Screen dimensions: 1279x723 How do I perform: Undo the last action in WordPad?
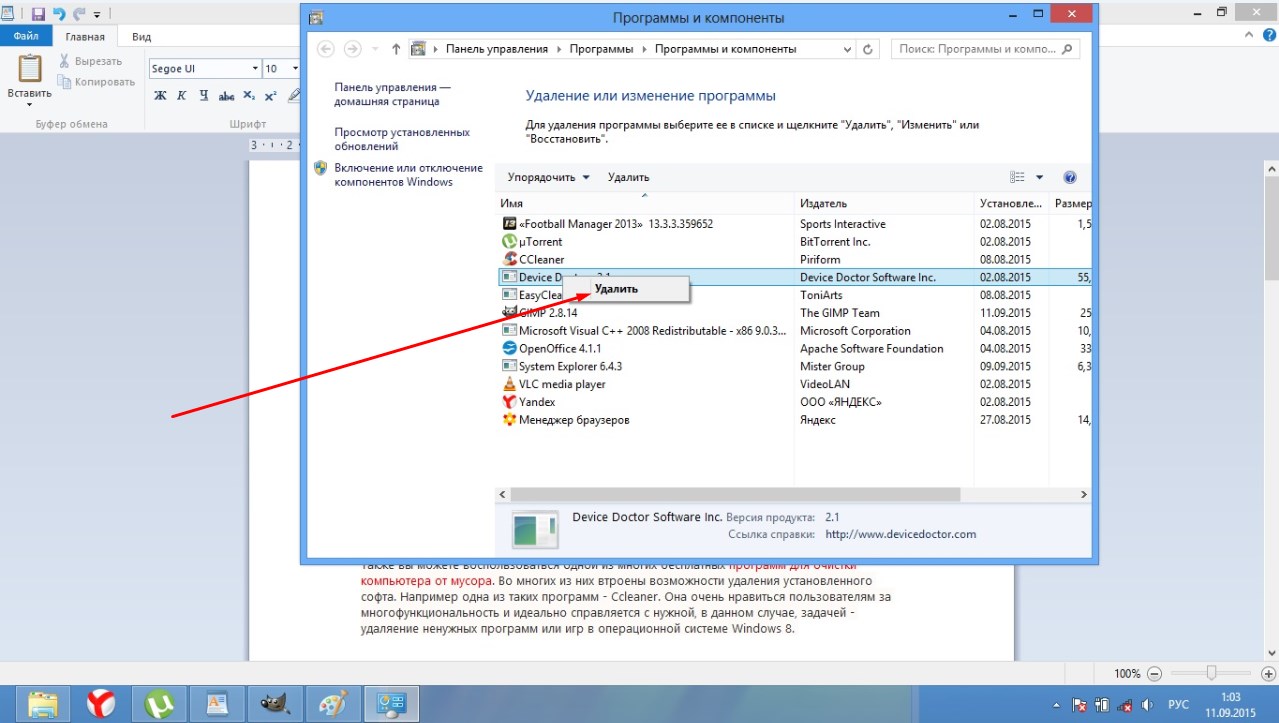pos(58,14)
